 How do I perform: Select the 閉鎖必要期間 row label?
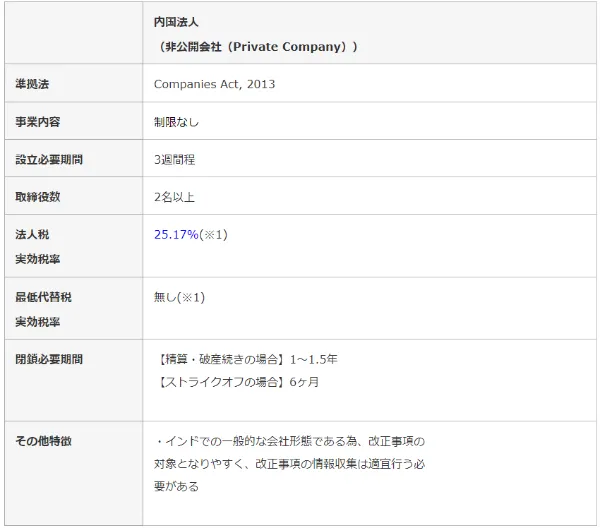point(49,359)
